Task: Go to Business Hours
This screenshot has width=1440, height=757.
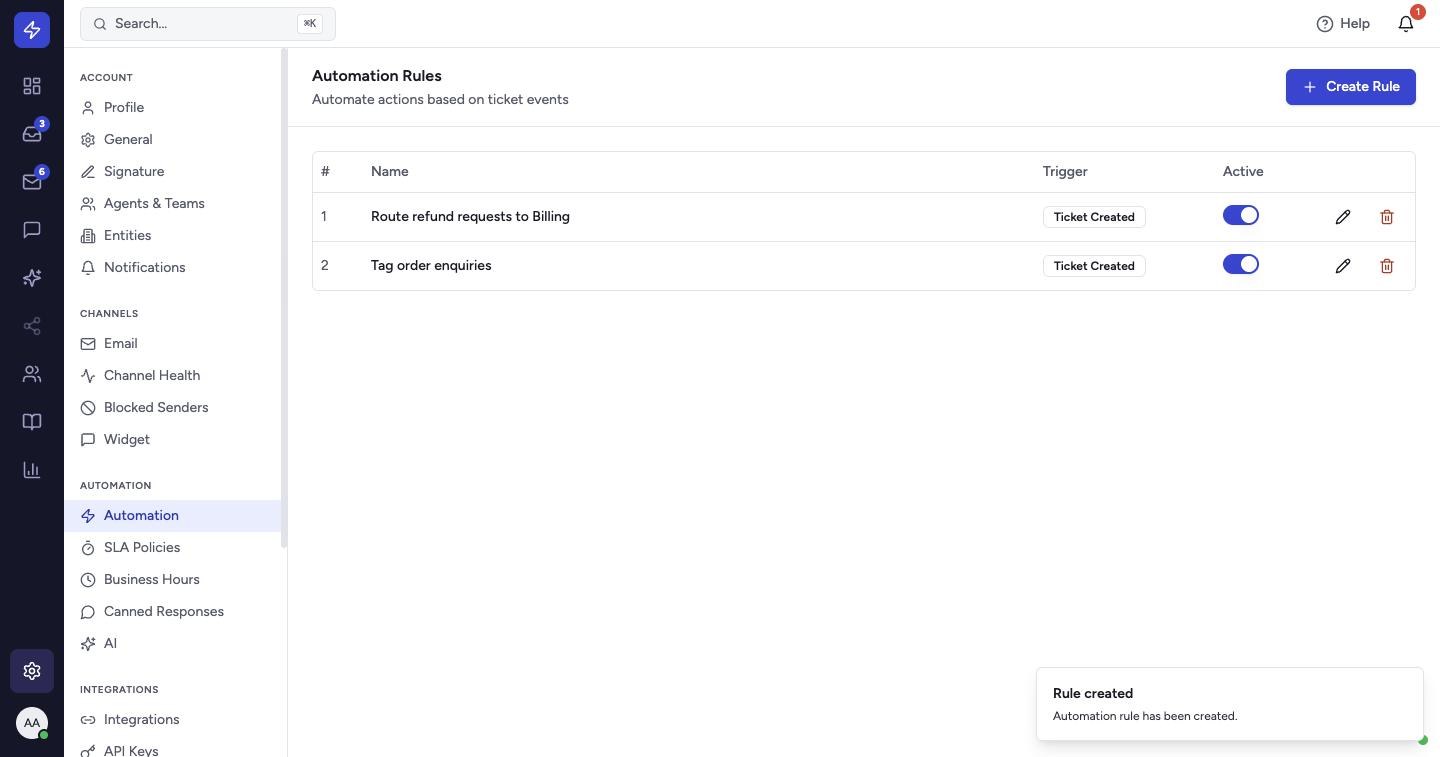Action: [173, 580]
